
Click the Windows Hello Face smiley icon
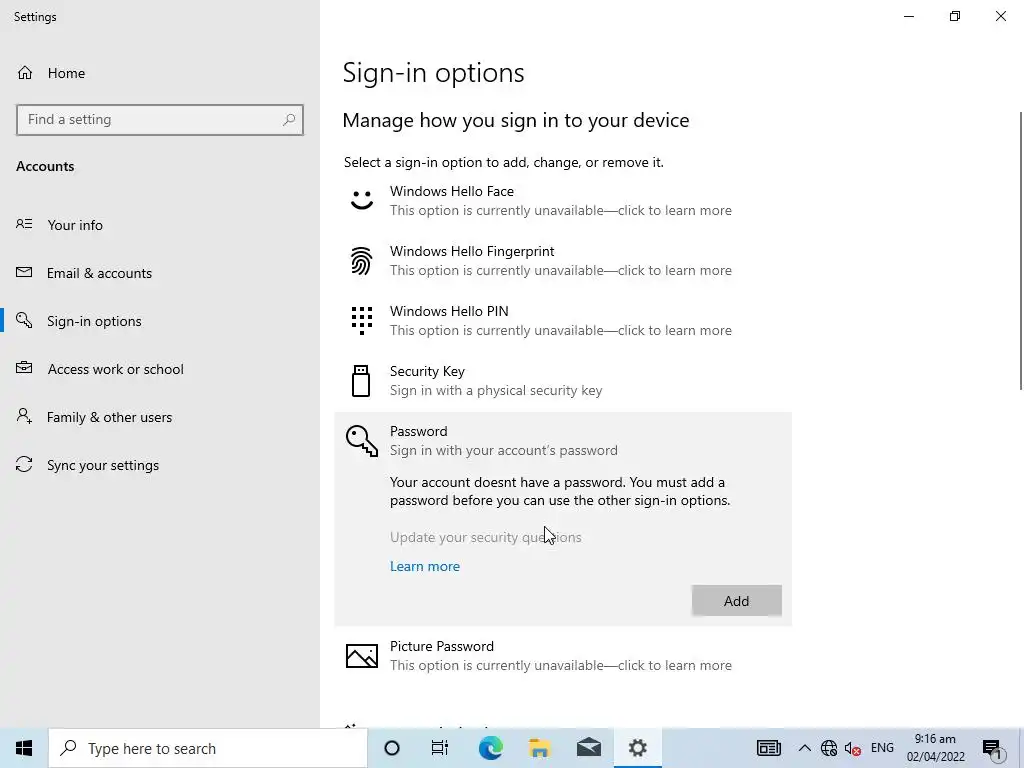(362, 200)
